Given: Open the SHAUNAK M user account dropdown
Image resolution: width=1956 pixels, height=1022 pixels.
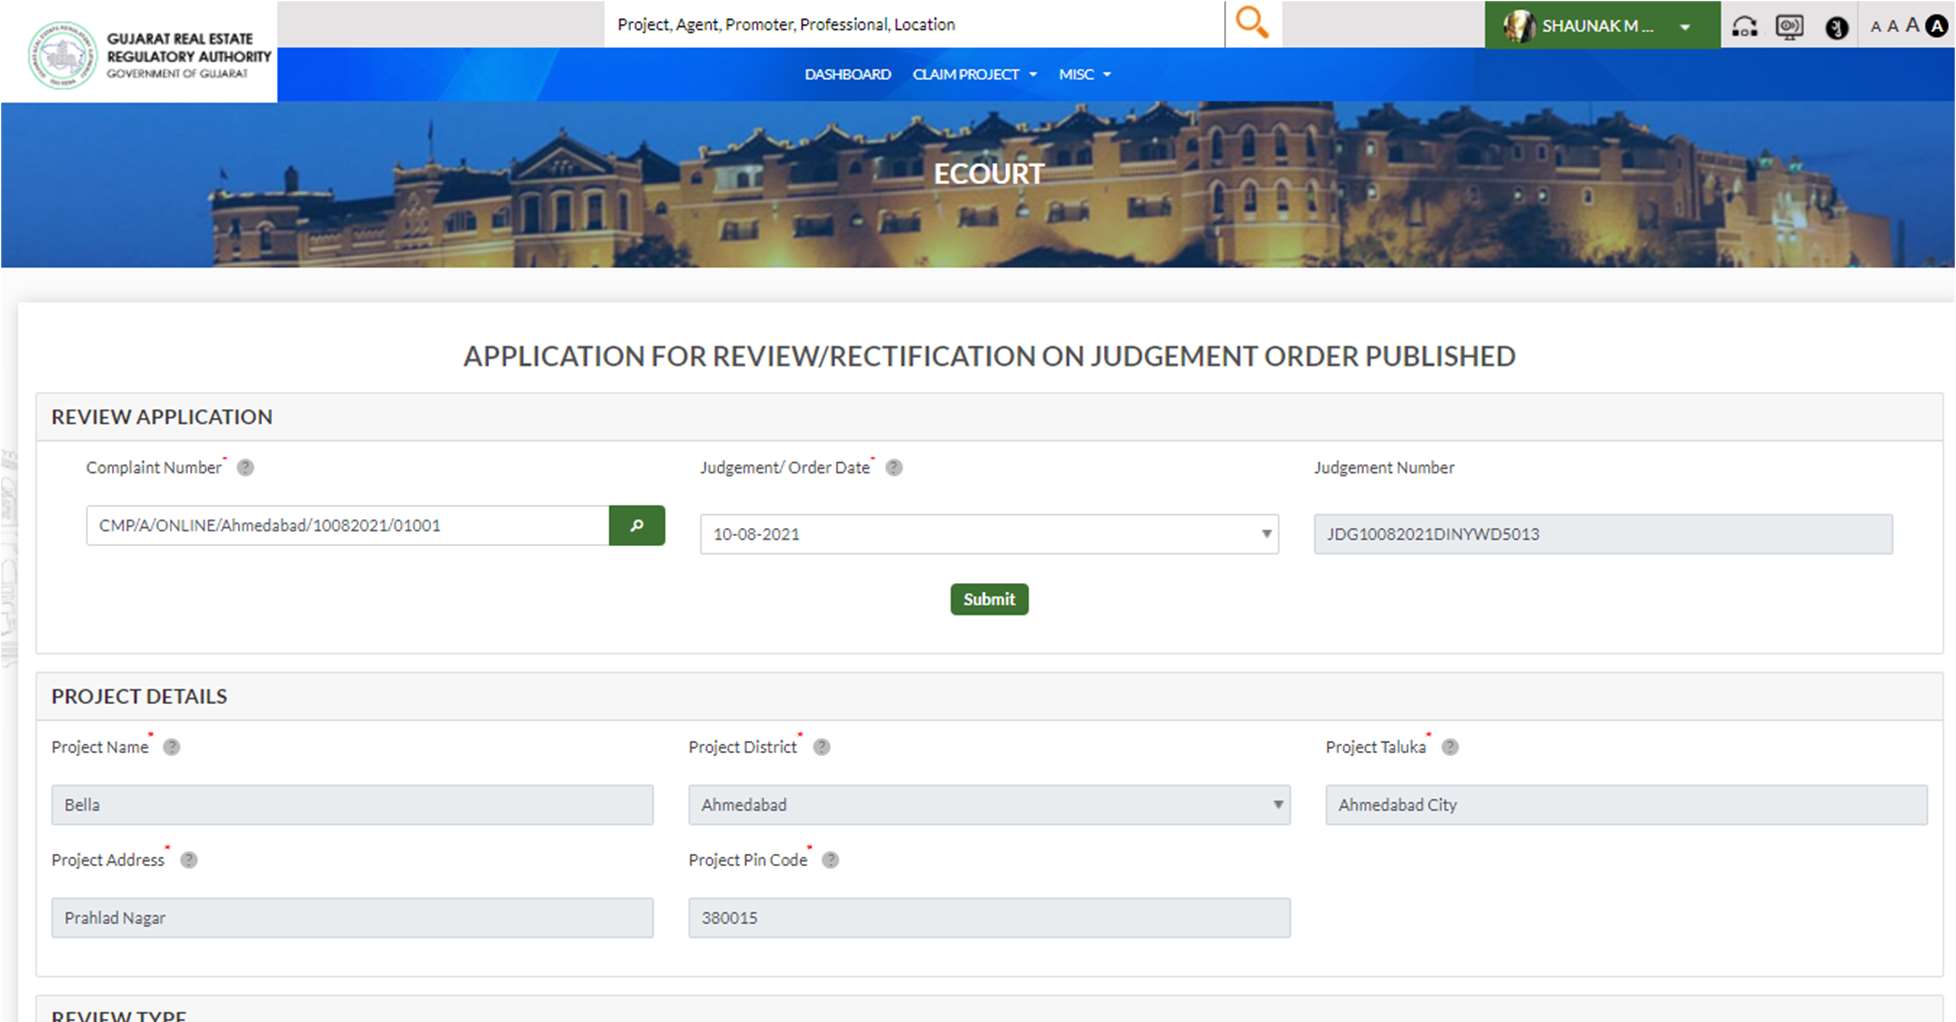Looking at the screenshot, I should 1602,25.
